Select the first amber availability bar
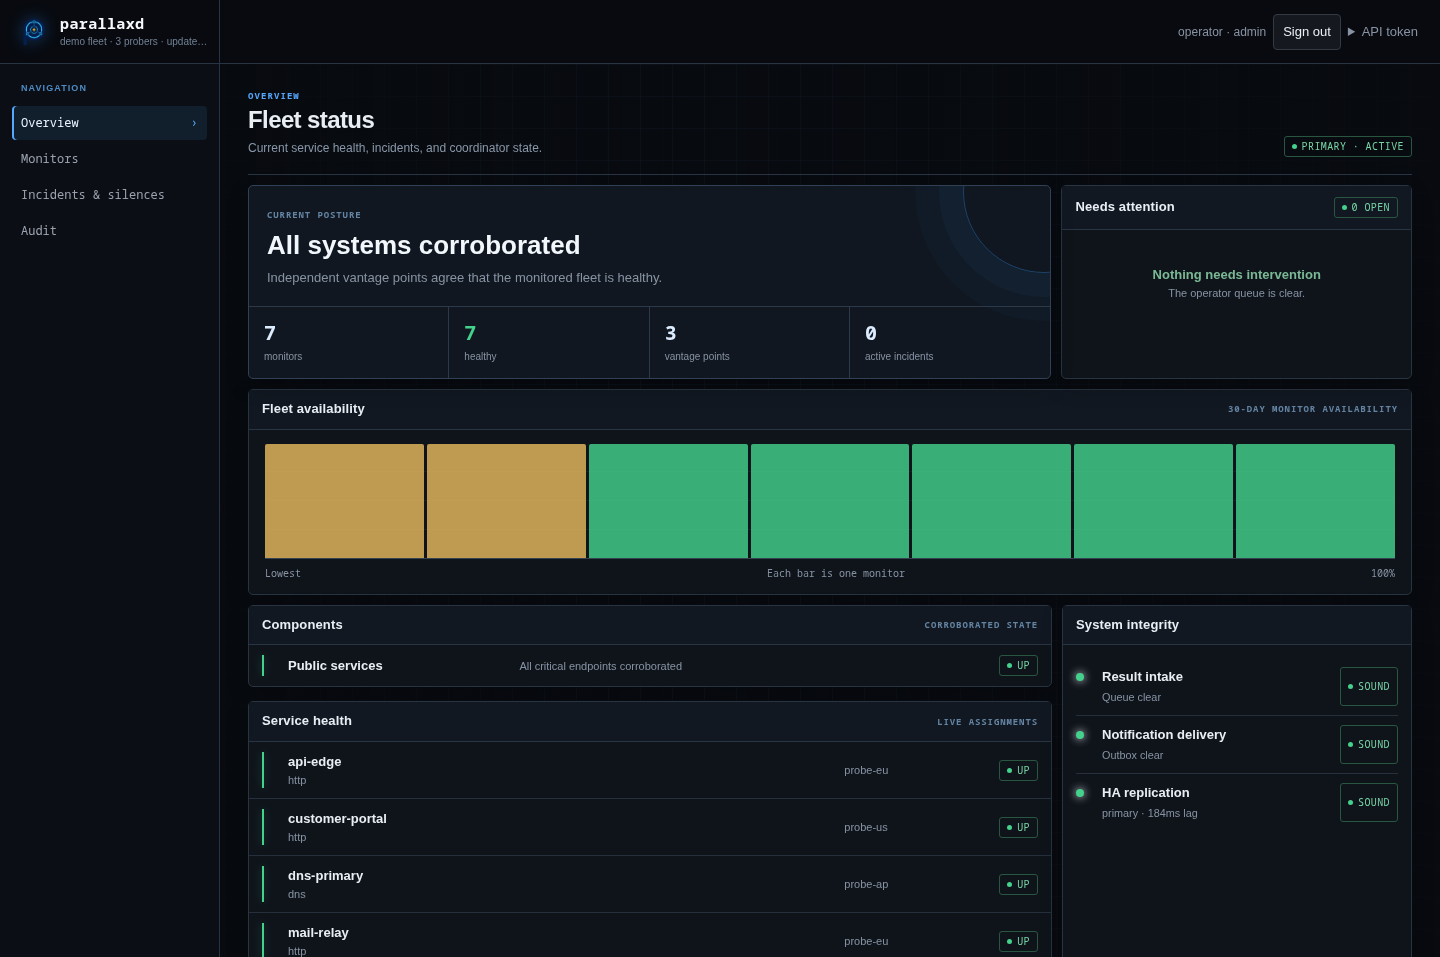The height and width of the screenshot is (957, 1440). coord(344,501)
